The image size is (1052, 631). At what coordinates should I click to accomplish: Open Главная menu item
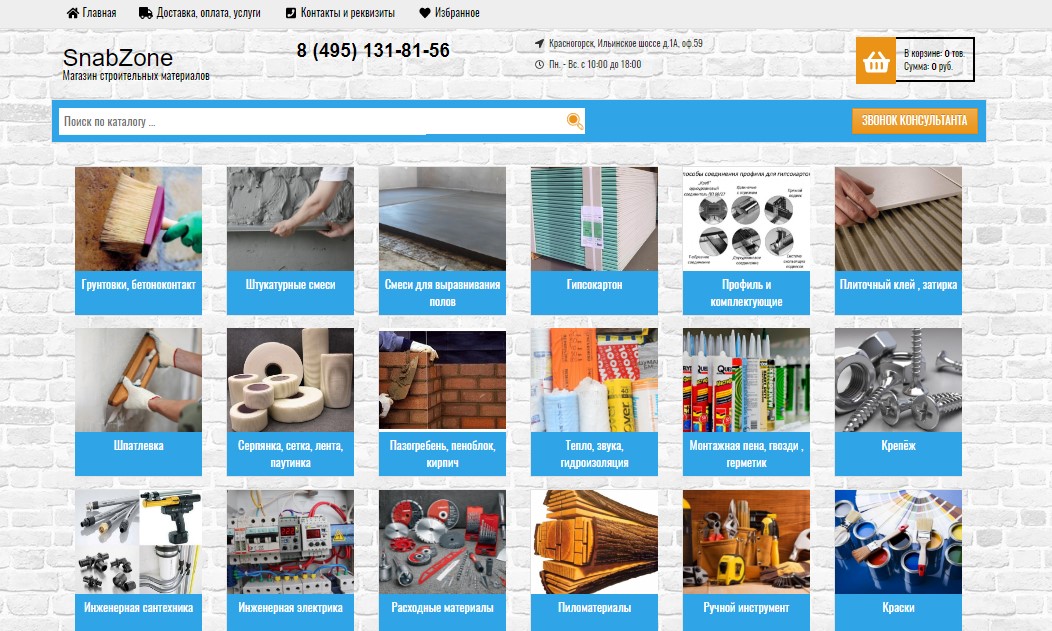tap(99, 13)
